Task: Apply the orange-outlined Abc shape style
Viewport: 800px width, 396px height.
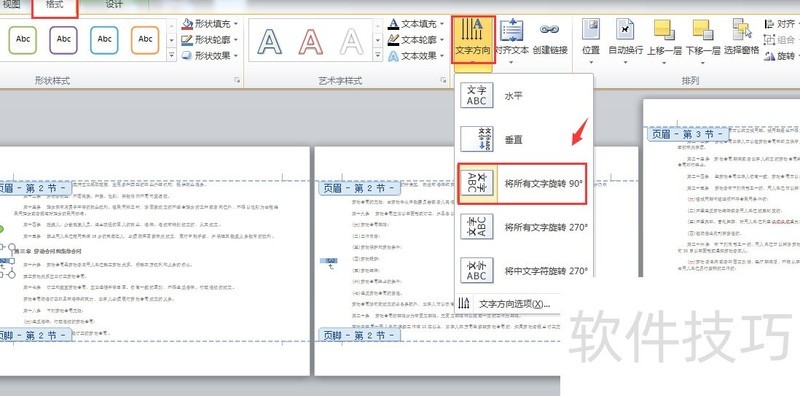Action: tap(145, 40)
